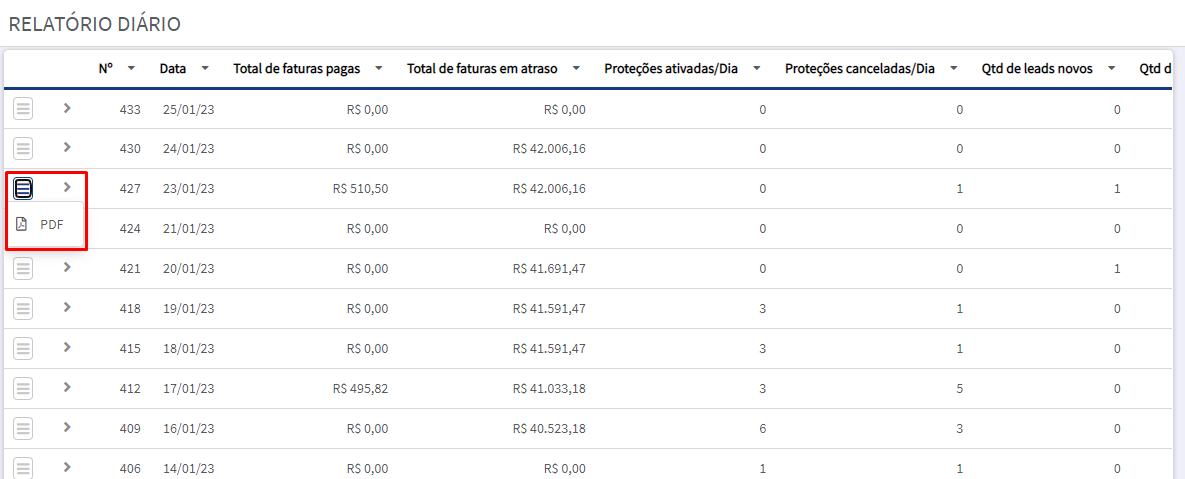
Task: Open Total de faturas pagas column dropdown
Action: pos(379,69)
